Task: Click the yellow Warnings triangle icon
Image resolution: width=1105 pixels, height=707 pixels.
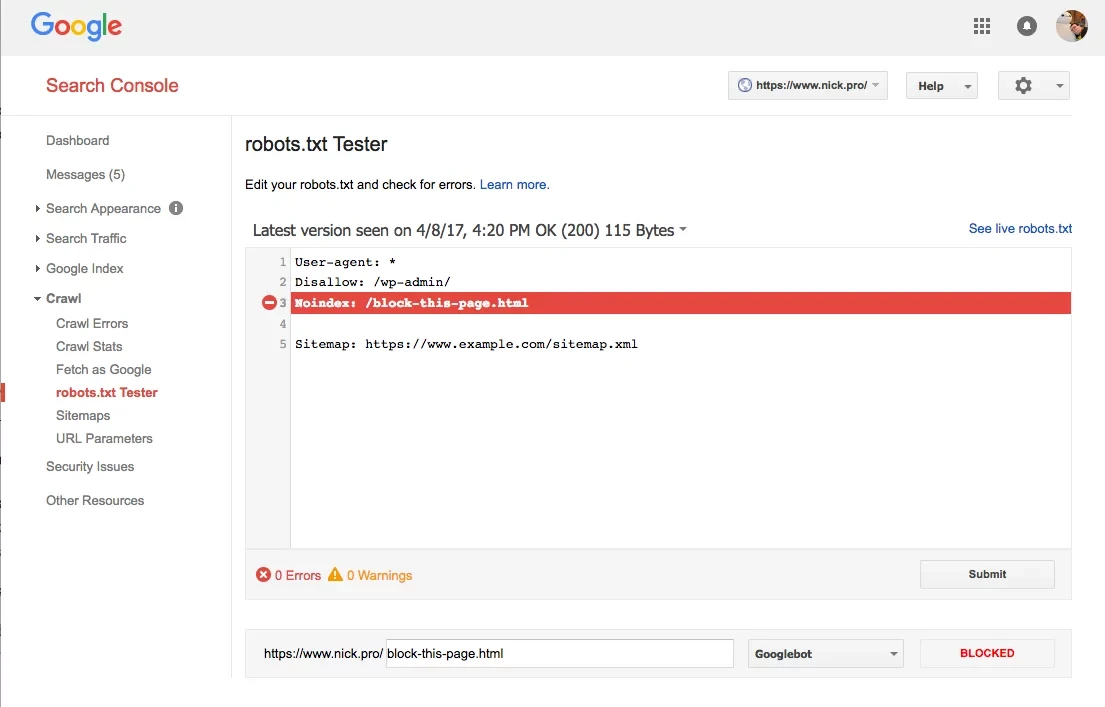Action: click(336, 575)
